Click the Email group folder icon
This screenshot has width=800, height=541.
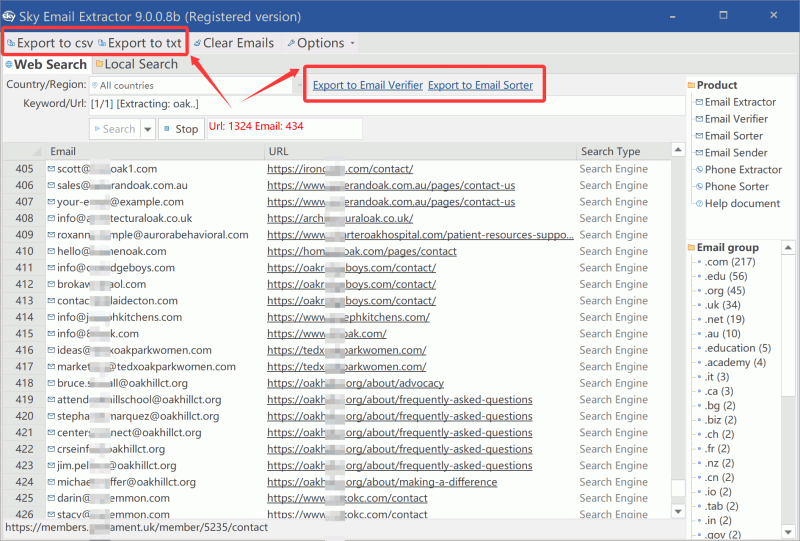(x=691, y=248)
